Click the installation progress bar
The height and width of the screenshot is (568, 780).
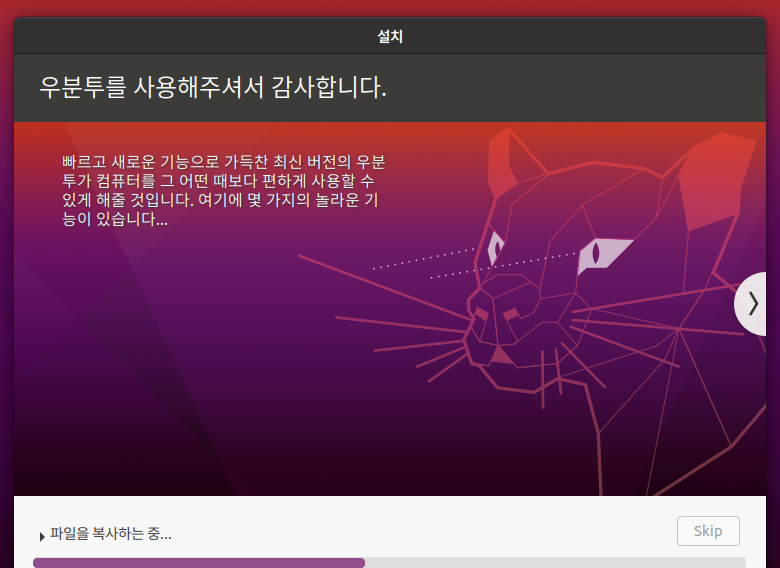point(390,563)
